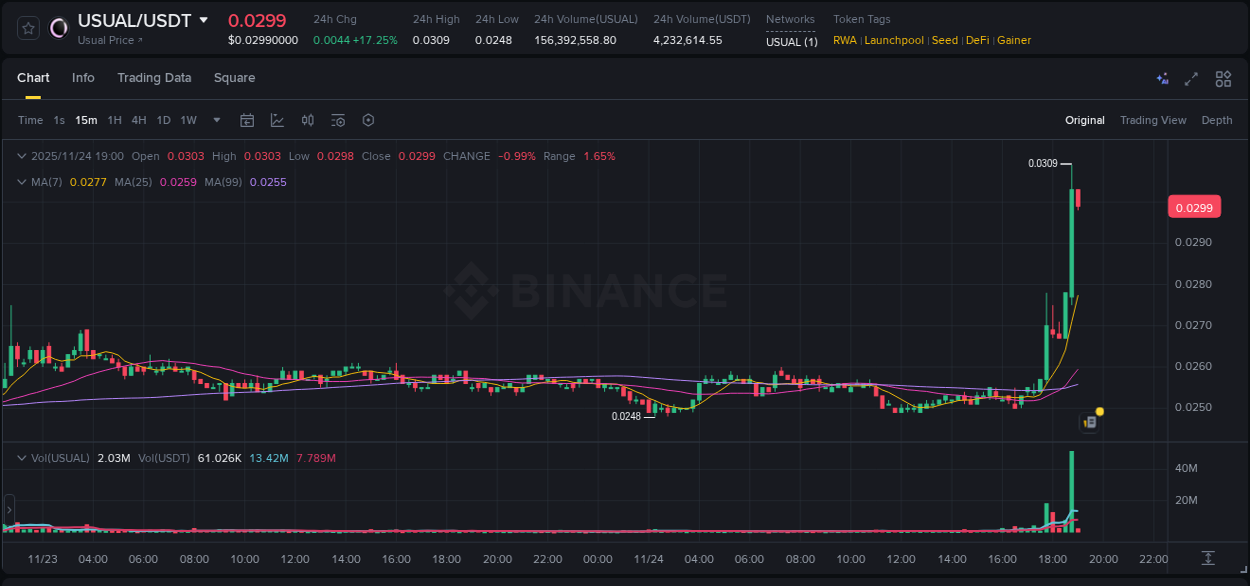Select the 1D timeframe
Viewport: 1250px width, 586px height.
tap(163, 120)
